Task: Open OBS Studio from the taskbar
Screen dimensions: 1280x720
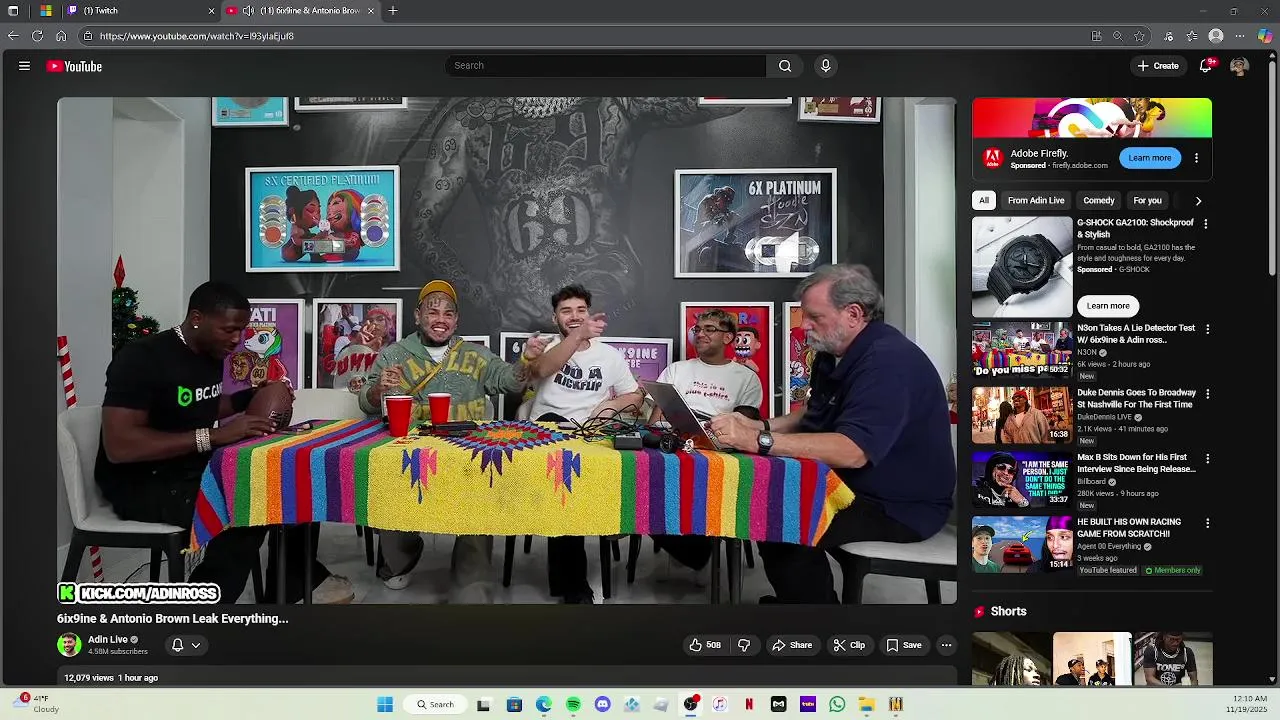Action: coord(690,705)
